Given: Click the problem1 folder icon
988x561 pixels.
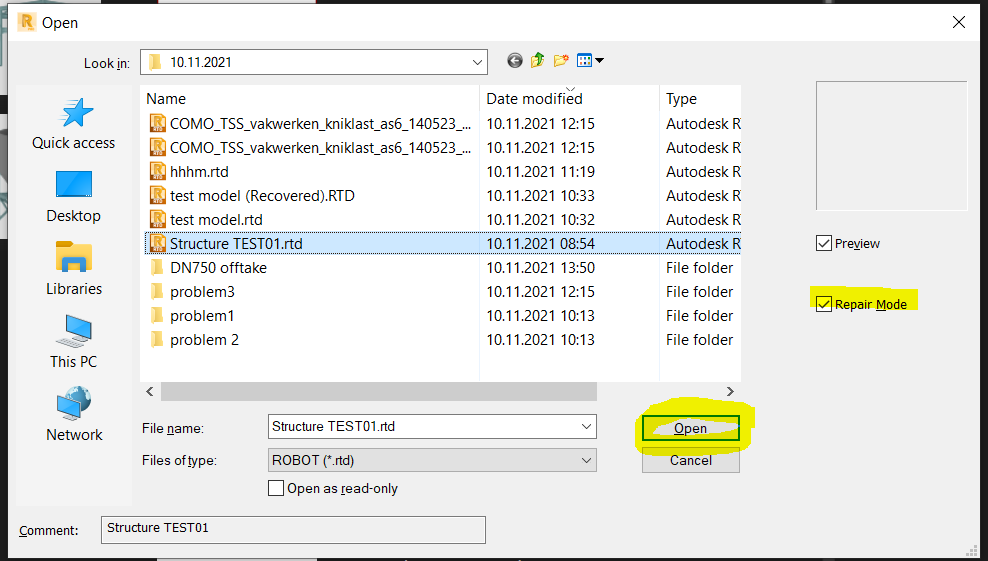Looking at the screenshot, I should 158,315.
